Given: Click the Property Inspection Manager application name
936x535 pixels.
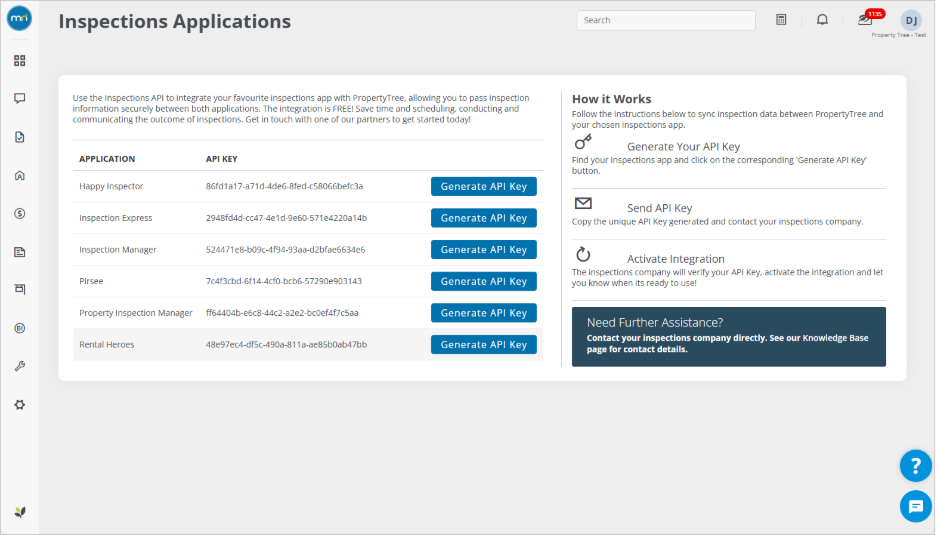Looking at the screenshot, I should 136,313.
